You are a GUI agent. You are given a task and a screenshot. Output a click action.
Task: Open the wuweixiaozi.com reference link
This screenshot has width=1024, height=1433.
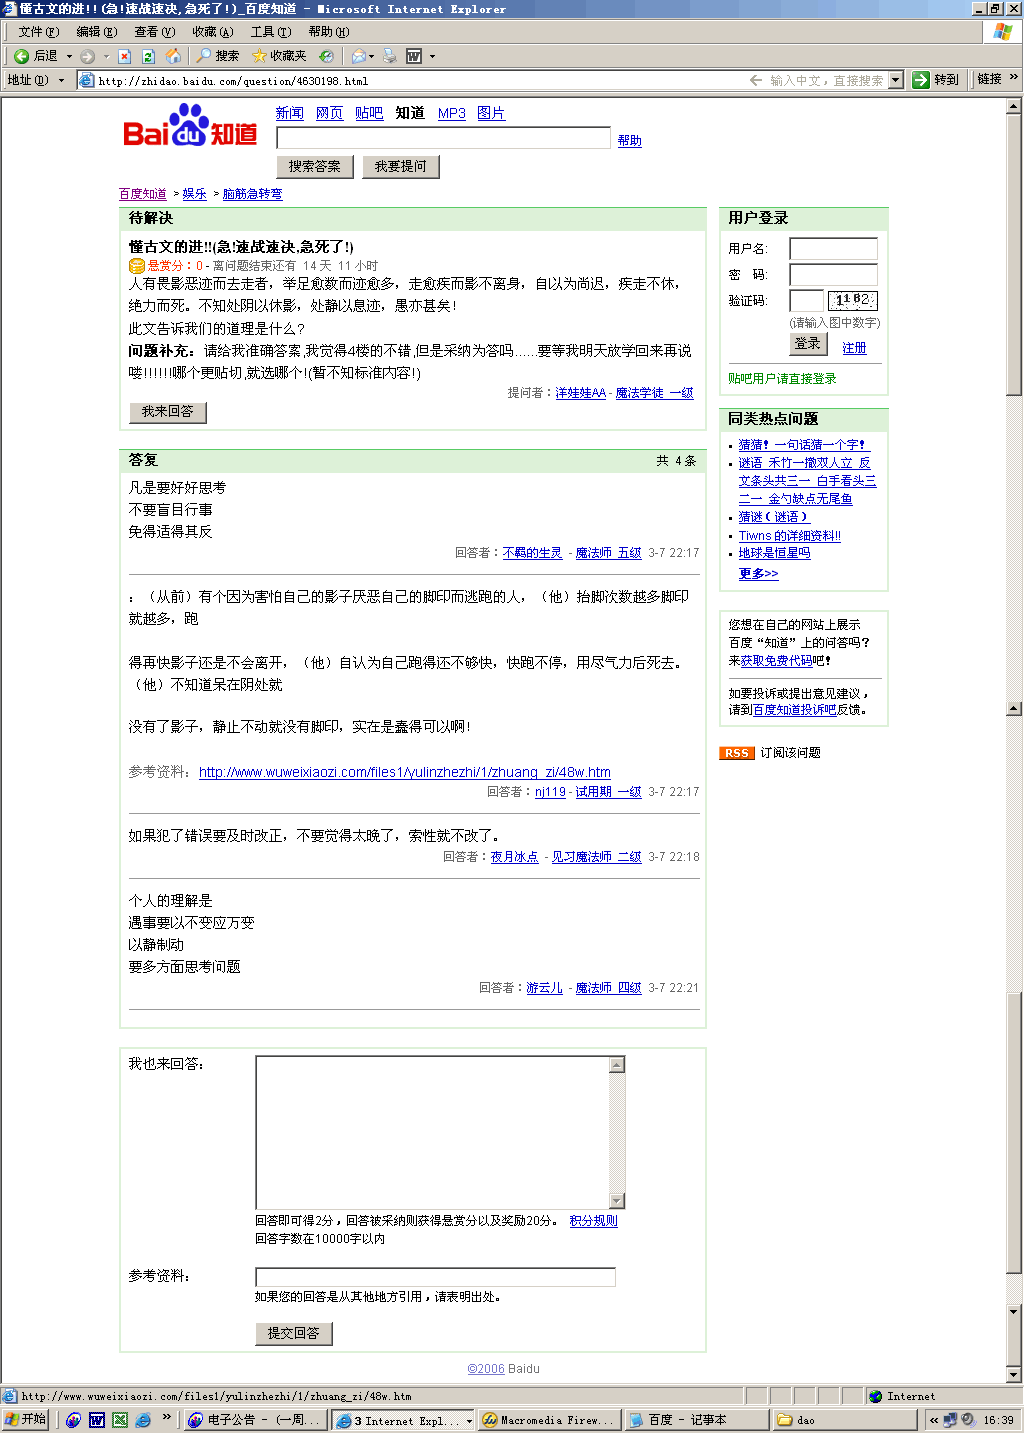(x=404, y=772)
